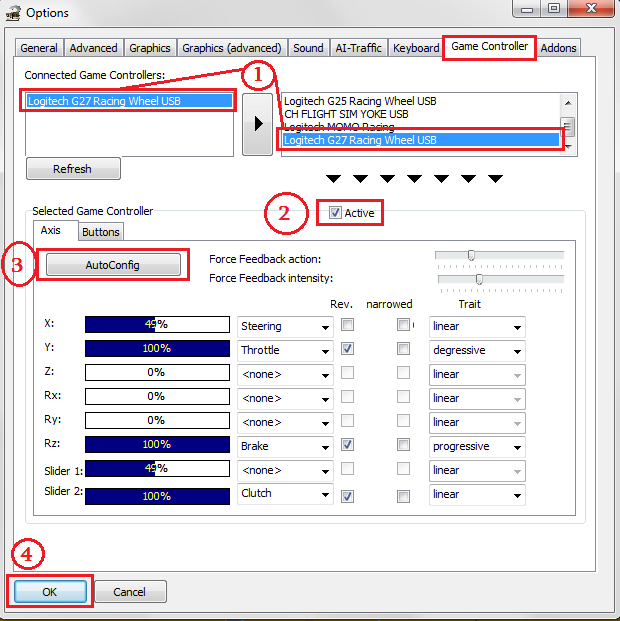Screen dimensions: 620x621
Task: Open the progressive trait dropdown
Action: click(477, 447)
